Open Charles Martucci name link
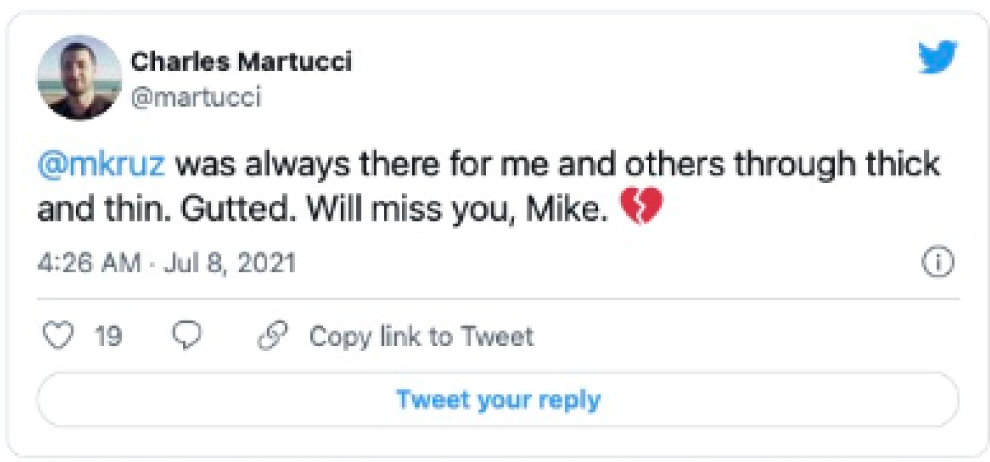990x462 pixels. (x=241, y=62)
